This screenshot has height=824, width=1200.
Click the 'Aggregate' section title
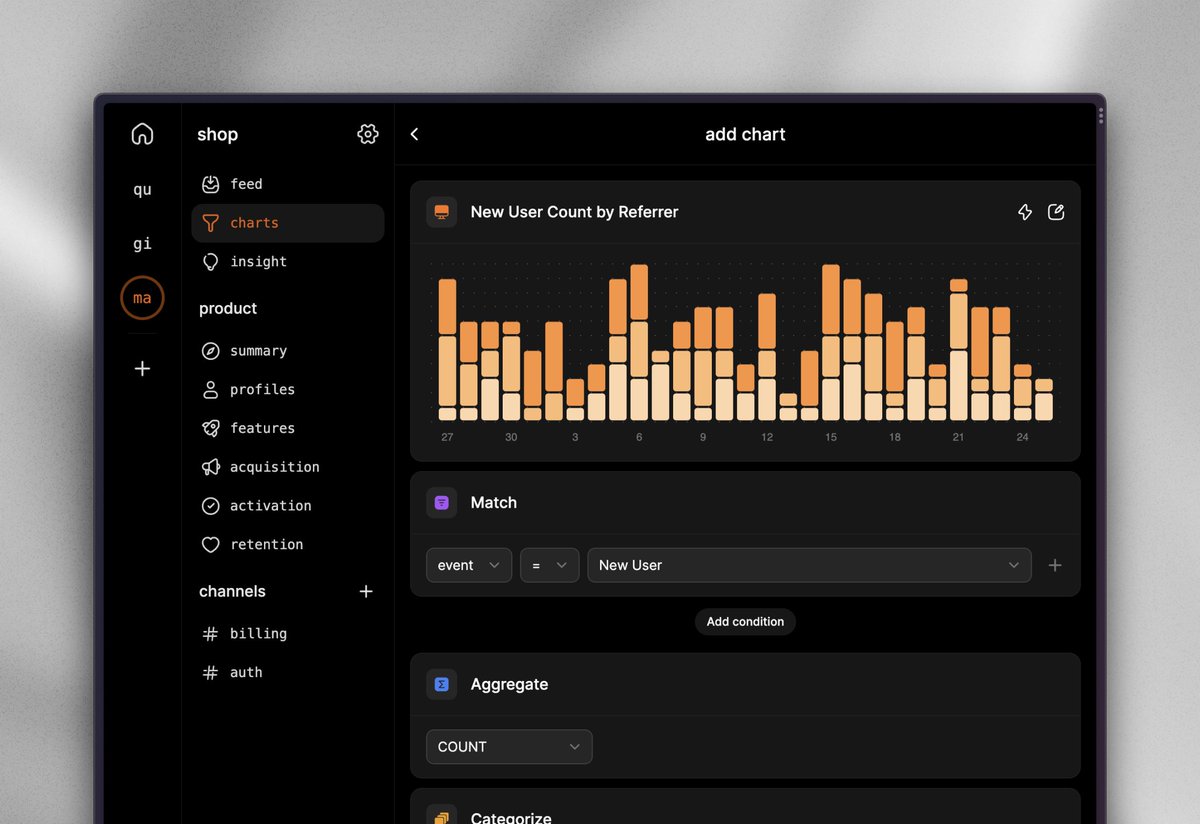pyautogui.click(x=509, y=685)
